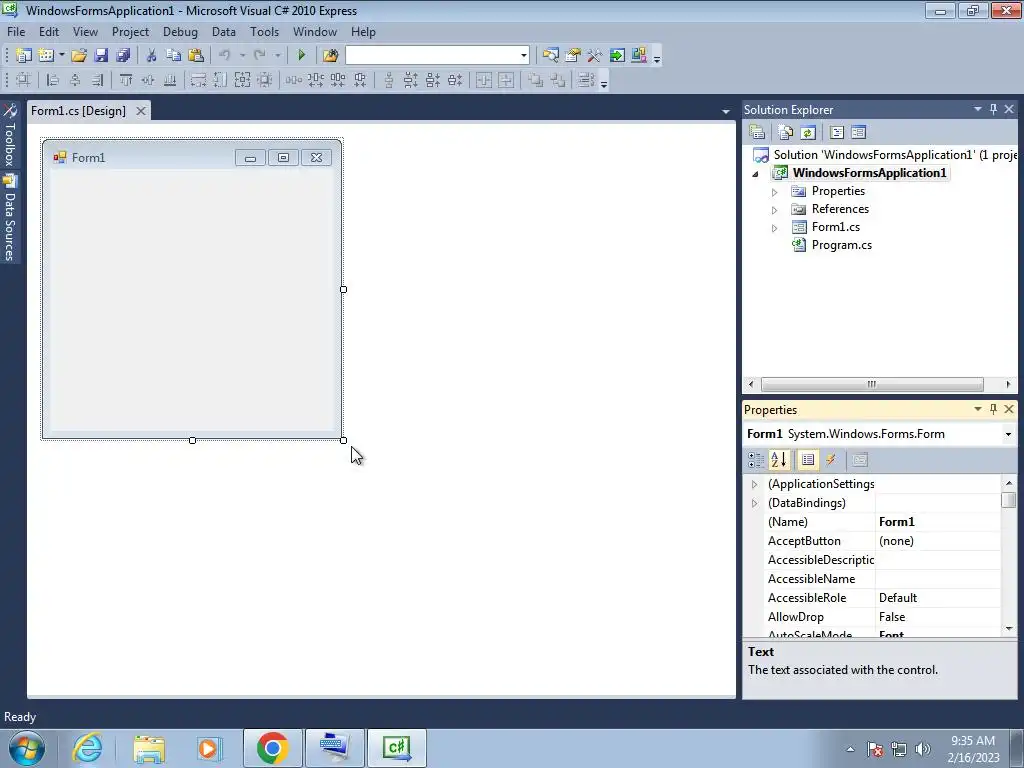The image size is (1024, 768).
Task: Open the find combo box dropdown arrow
Action: 523,56
